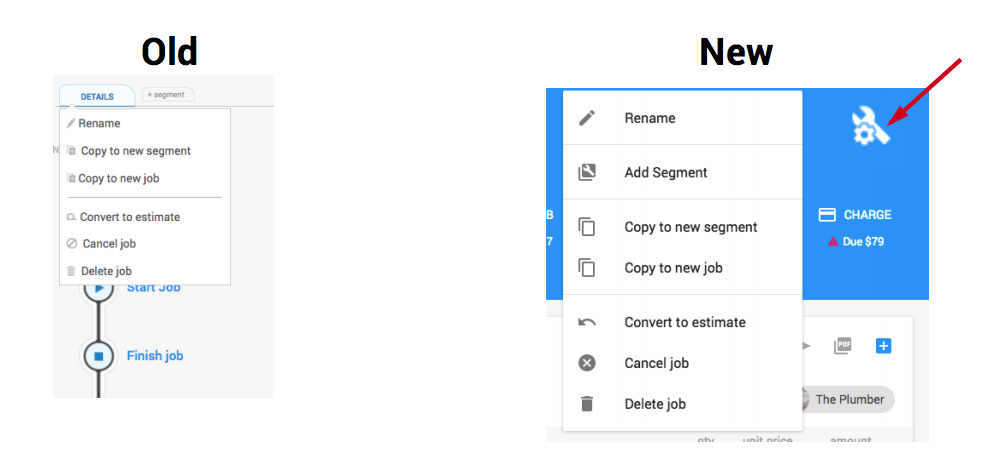This screenshot has height=470, width=982.
Task: Click the cancel circle icon in old menu
Action: pos(72,244)
